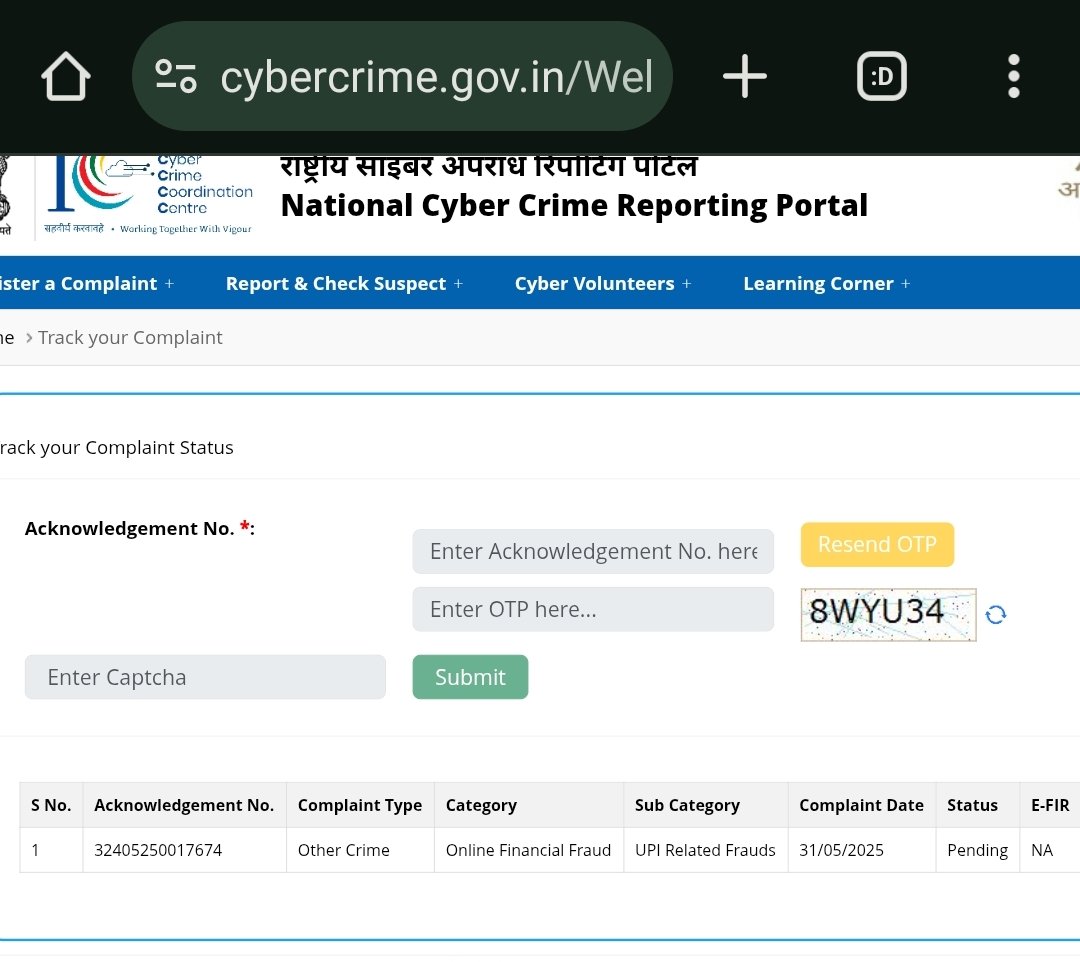Refresh the captcha image
The image size is (1080, 962).
[996, 614]
